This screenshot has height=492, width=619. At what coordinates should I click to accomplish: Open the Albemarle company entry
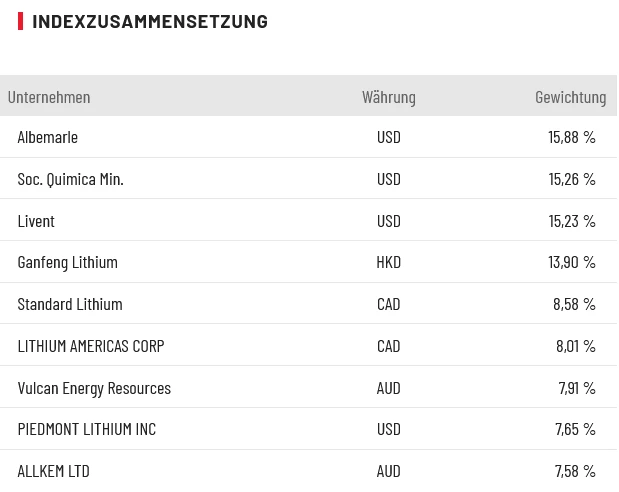pos(48,137)
